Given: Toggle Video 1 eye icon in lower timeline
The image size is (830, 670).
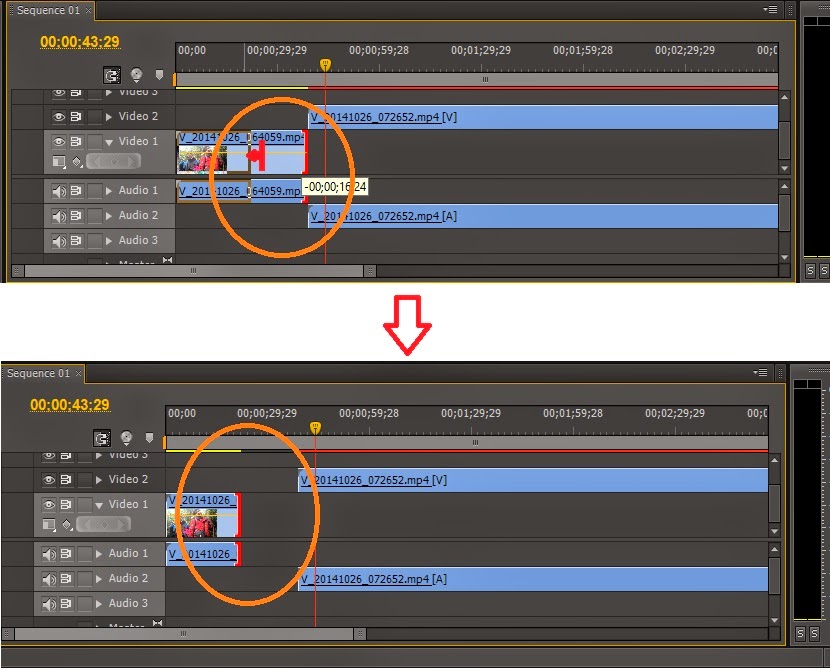Looking at the screenshot, I should pos(49,505).
